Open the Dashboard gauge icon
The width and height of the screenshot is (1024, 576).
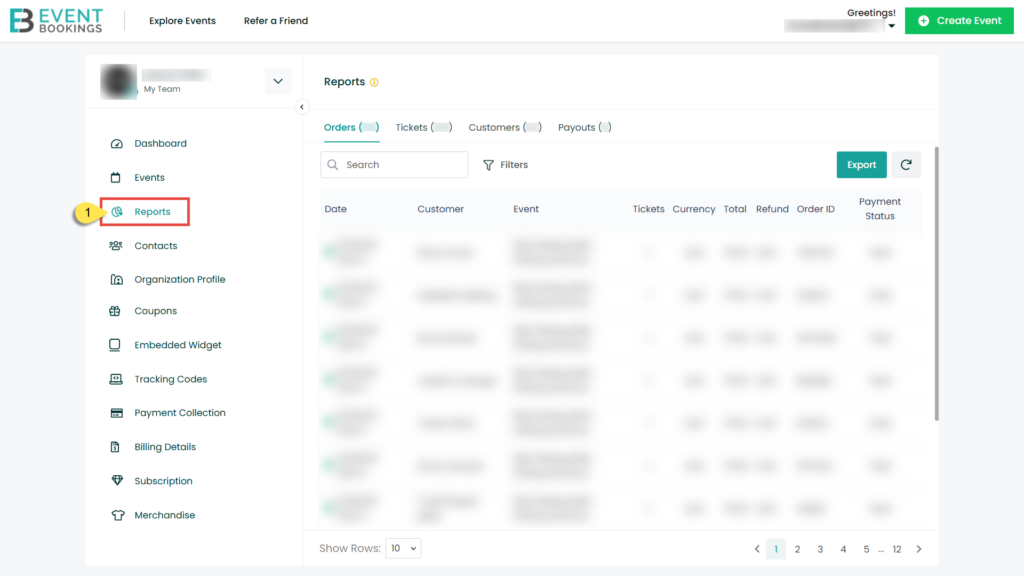tap(116, 144)
